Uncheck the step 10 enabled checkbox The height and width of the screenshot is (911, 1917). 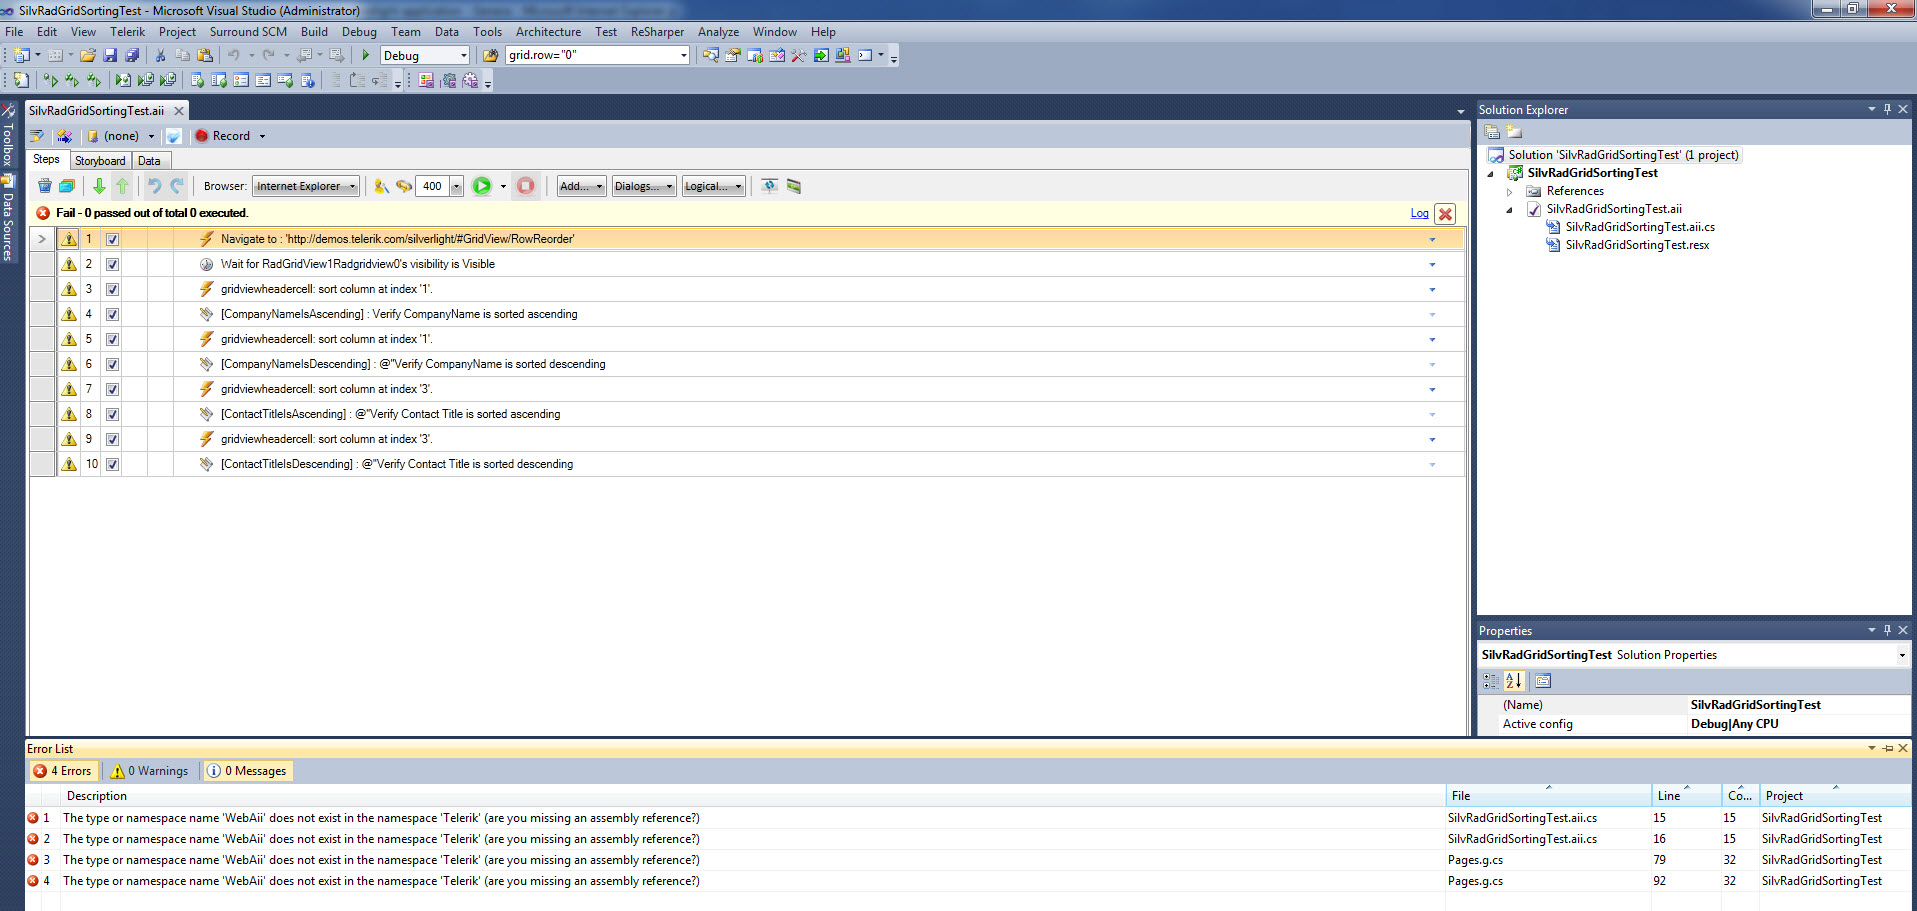click(112, 464)
